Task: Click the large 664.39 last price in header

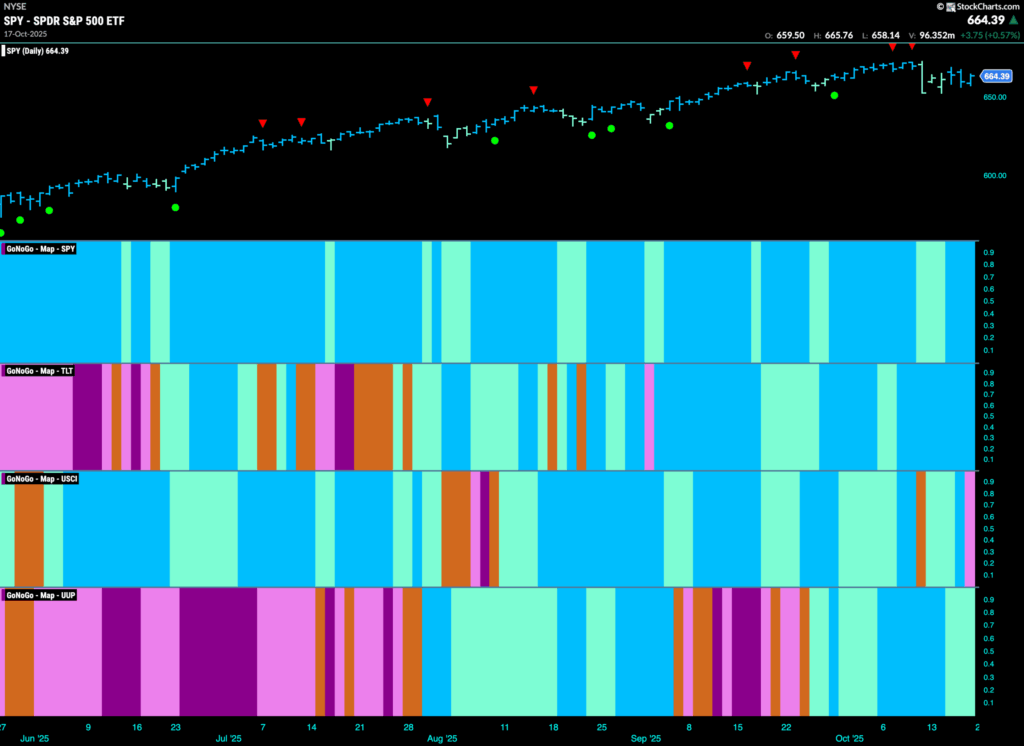Action: tap(986, 20)
